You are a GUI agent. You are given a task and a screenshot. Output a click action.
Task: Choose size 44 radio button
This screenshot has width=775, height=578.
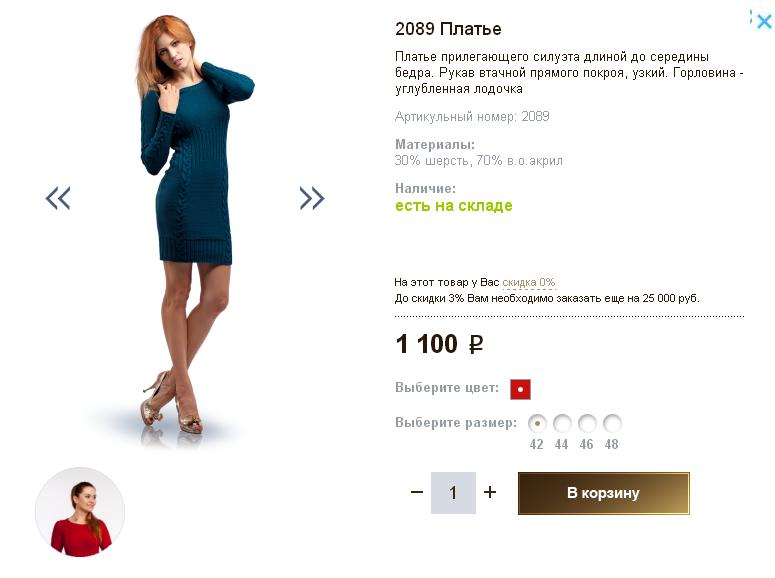tap(562, 423)
